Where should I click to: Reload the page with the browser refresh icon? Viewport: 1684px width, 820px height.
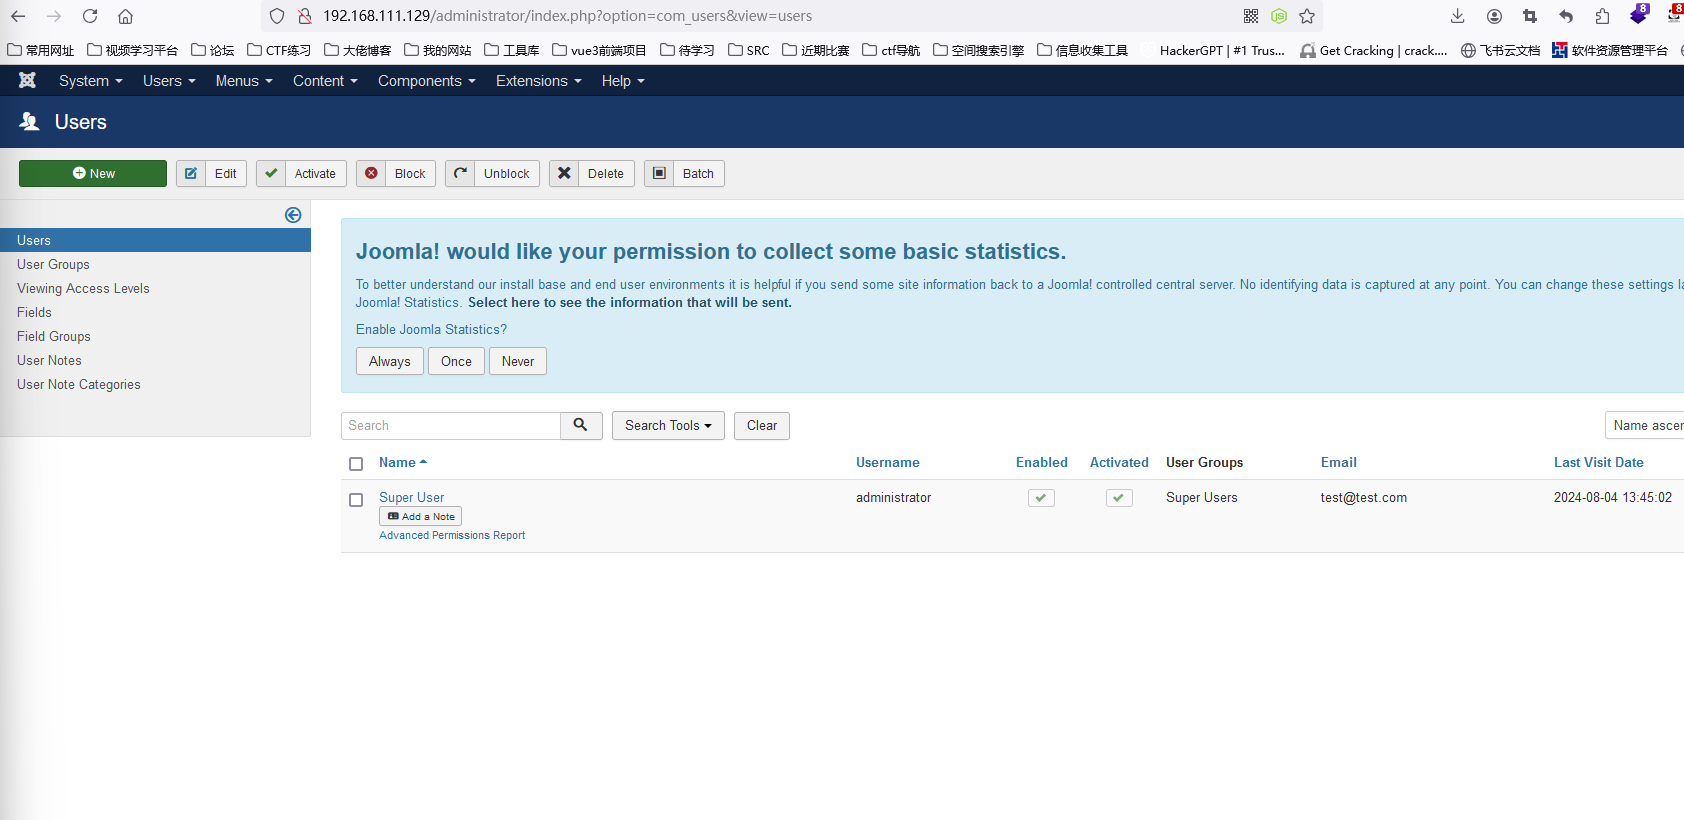pyautogui.click(x=90, y=16)
